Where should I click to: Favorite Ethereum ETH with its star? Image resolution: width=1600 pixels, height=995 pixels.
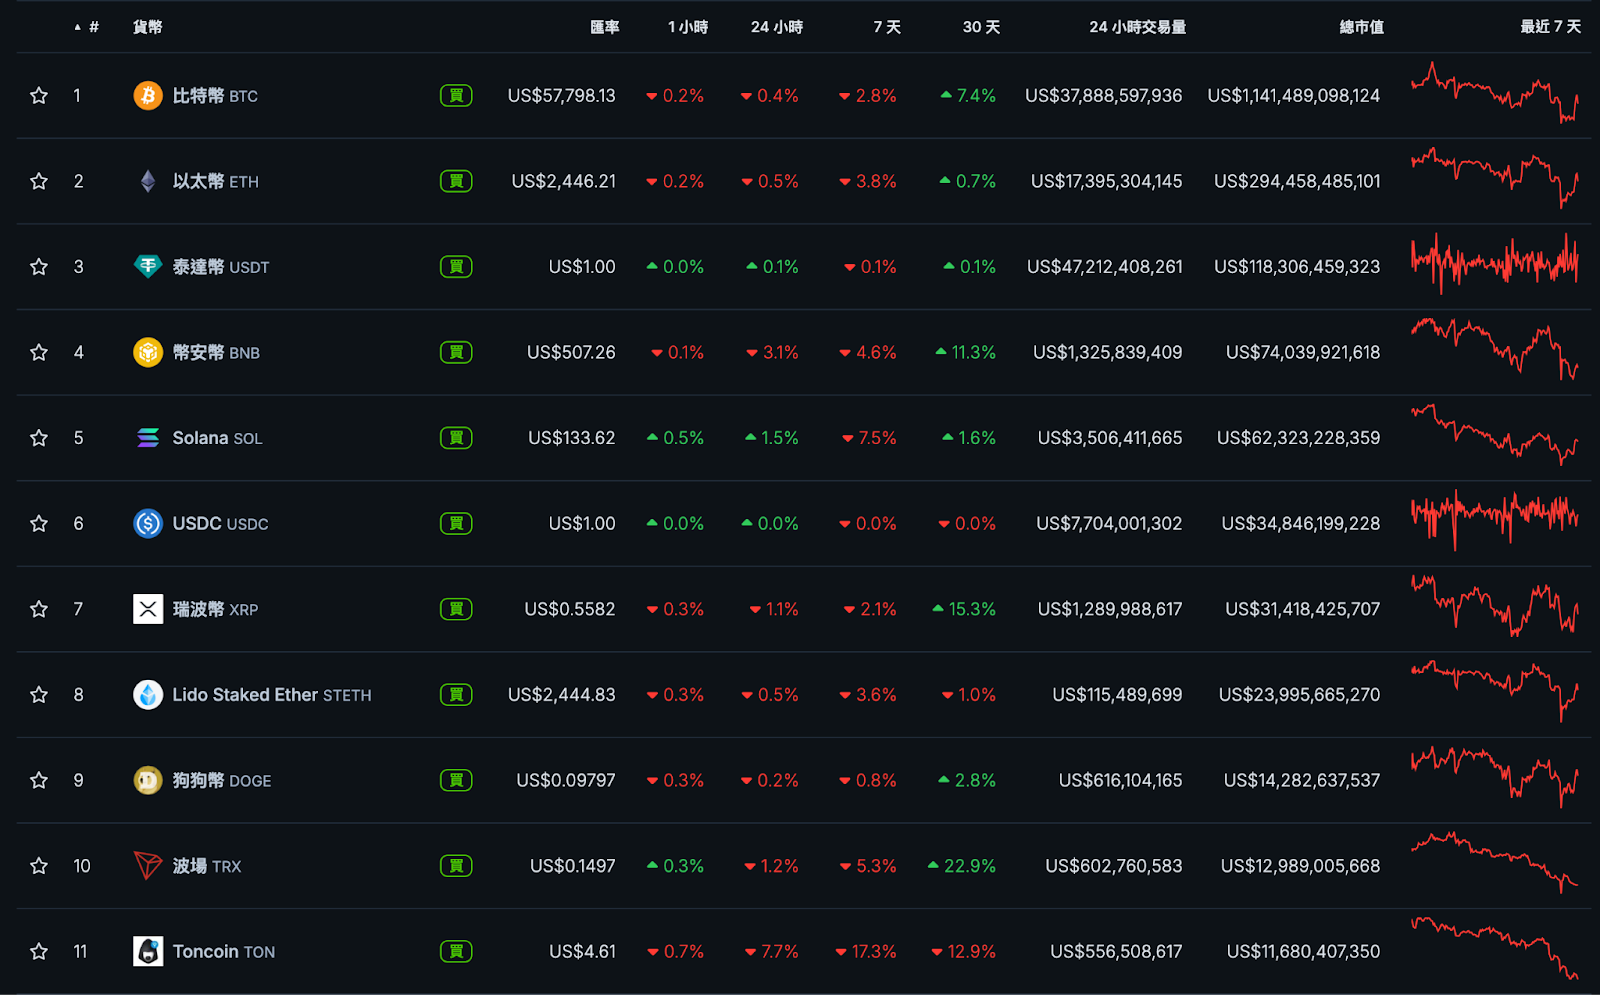point(39,181)
